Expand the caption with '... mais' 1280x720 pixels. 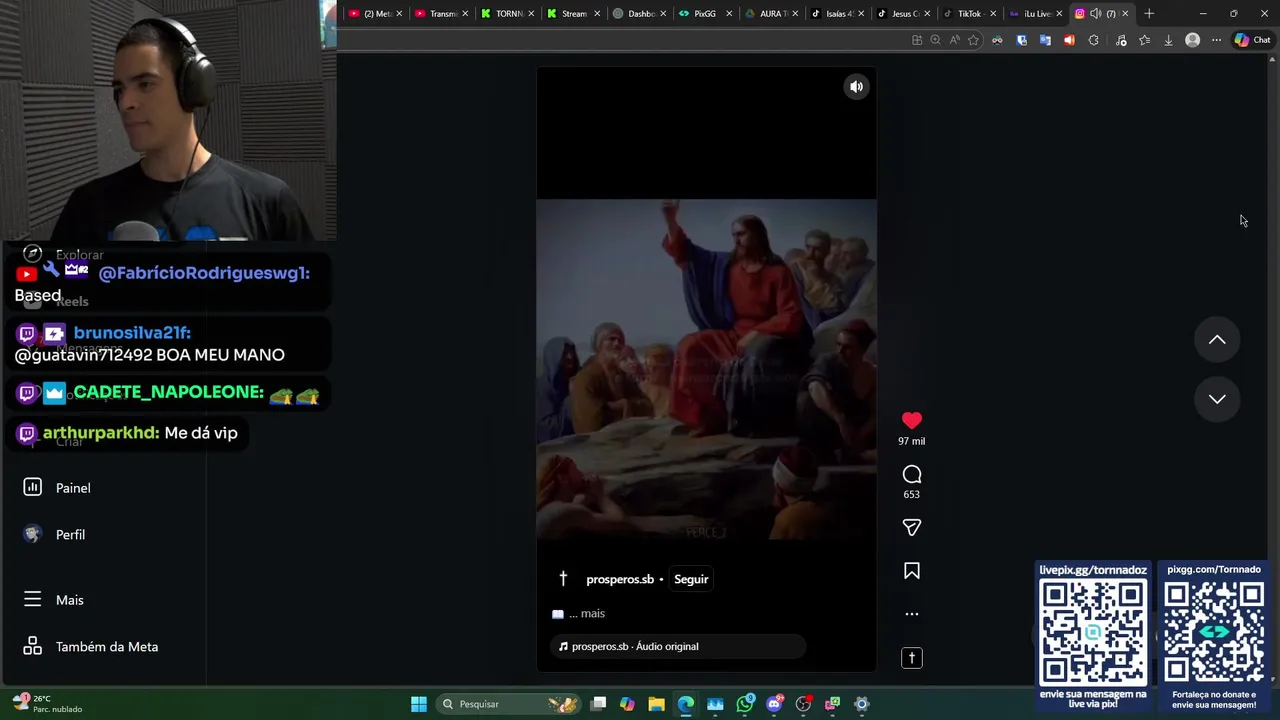pos(587,614)
